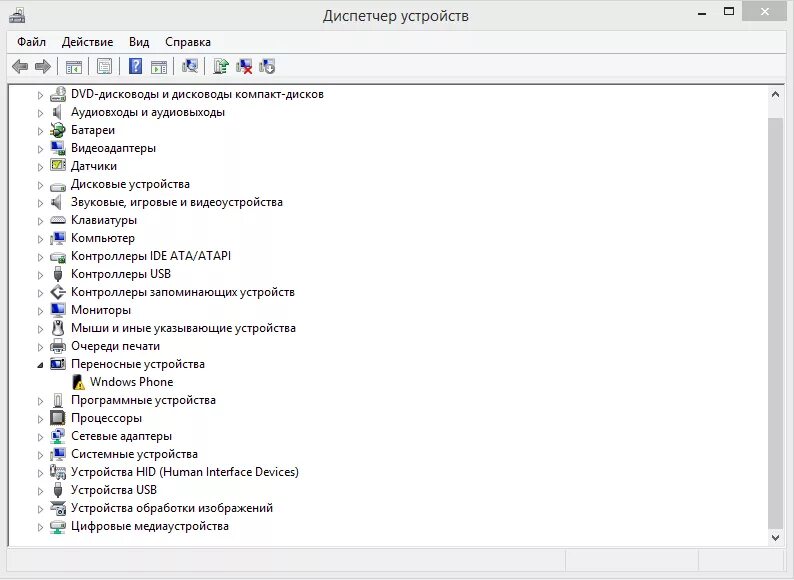Click the Uninstall device red X icon
This screenshot has height=580, width=794.
(244, 66)
